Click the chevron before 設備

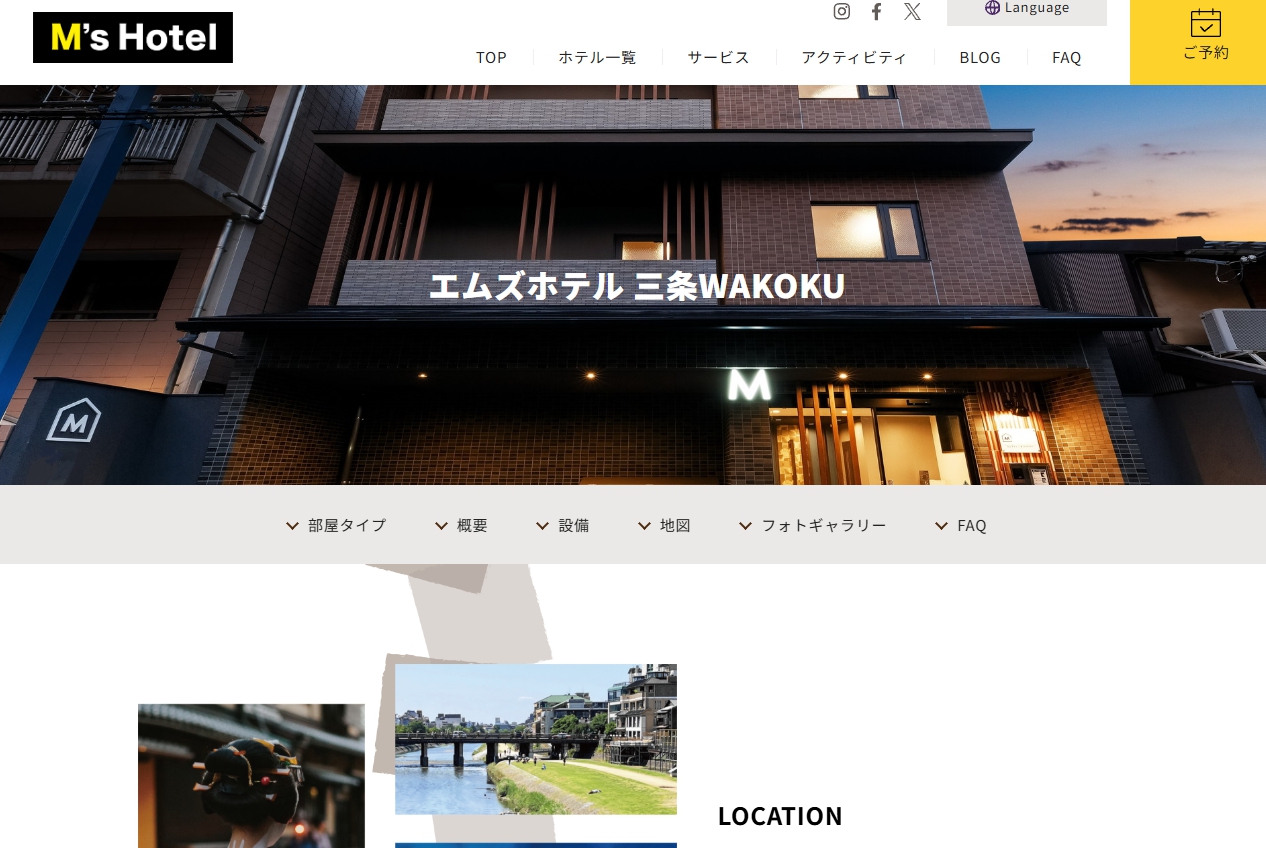[x=542, y=525]
